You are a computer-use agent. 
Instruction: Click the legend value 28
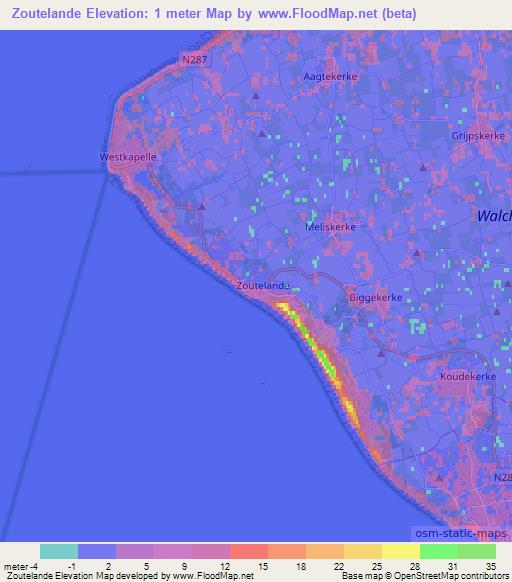415,567
